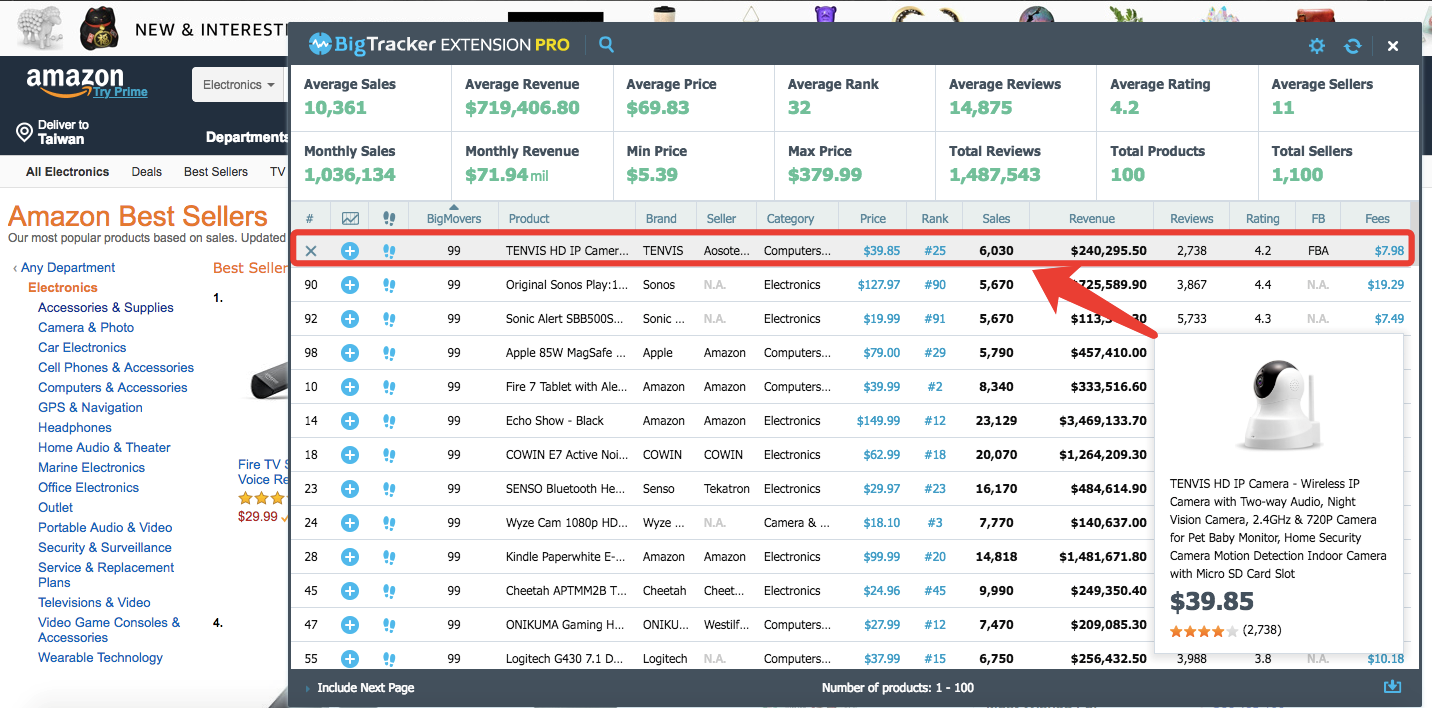This screenshot has height=708, width=1432.
Task: Expand Include Next Page option
Action: pyautogui.click(x=360, y=688)
